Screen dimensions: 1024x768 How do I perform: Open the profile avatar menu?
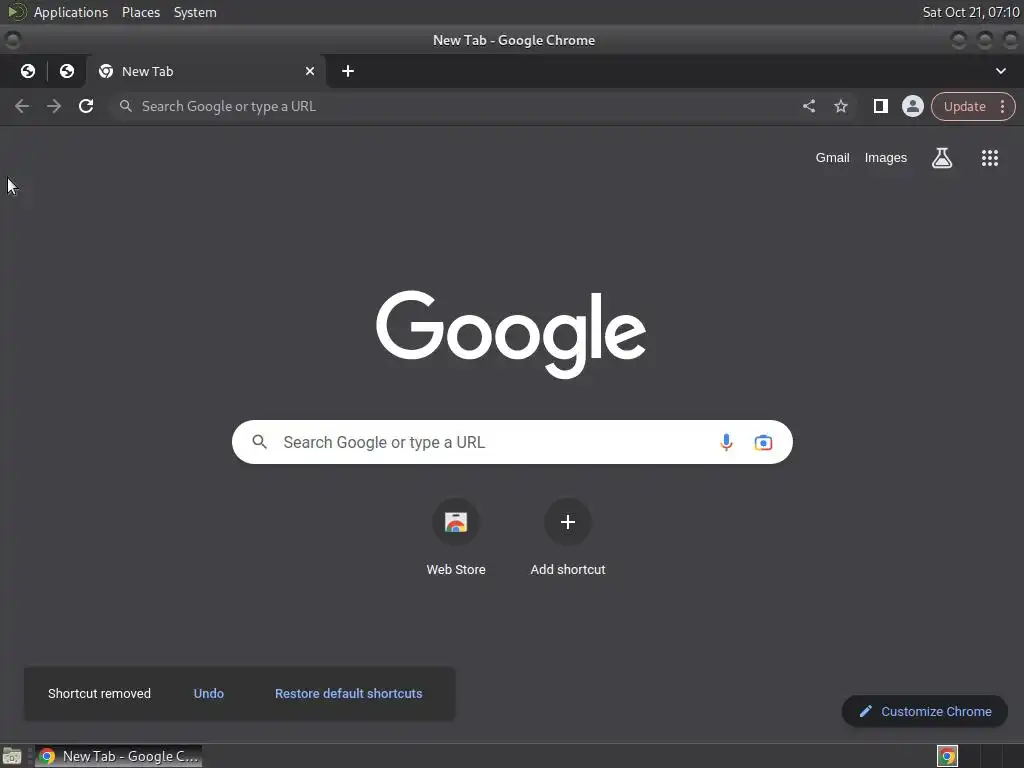point(912,106)
